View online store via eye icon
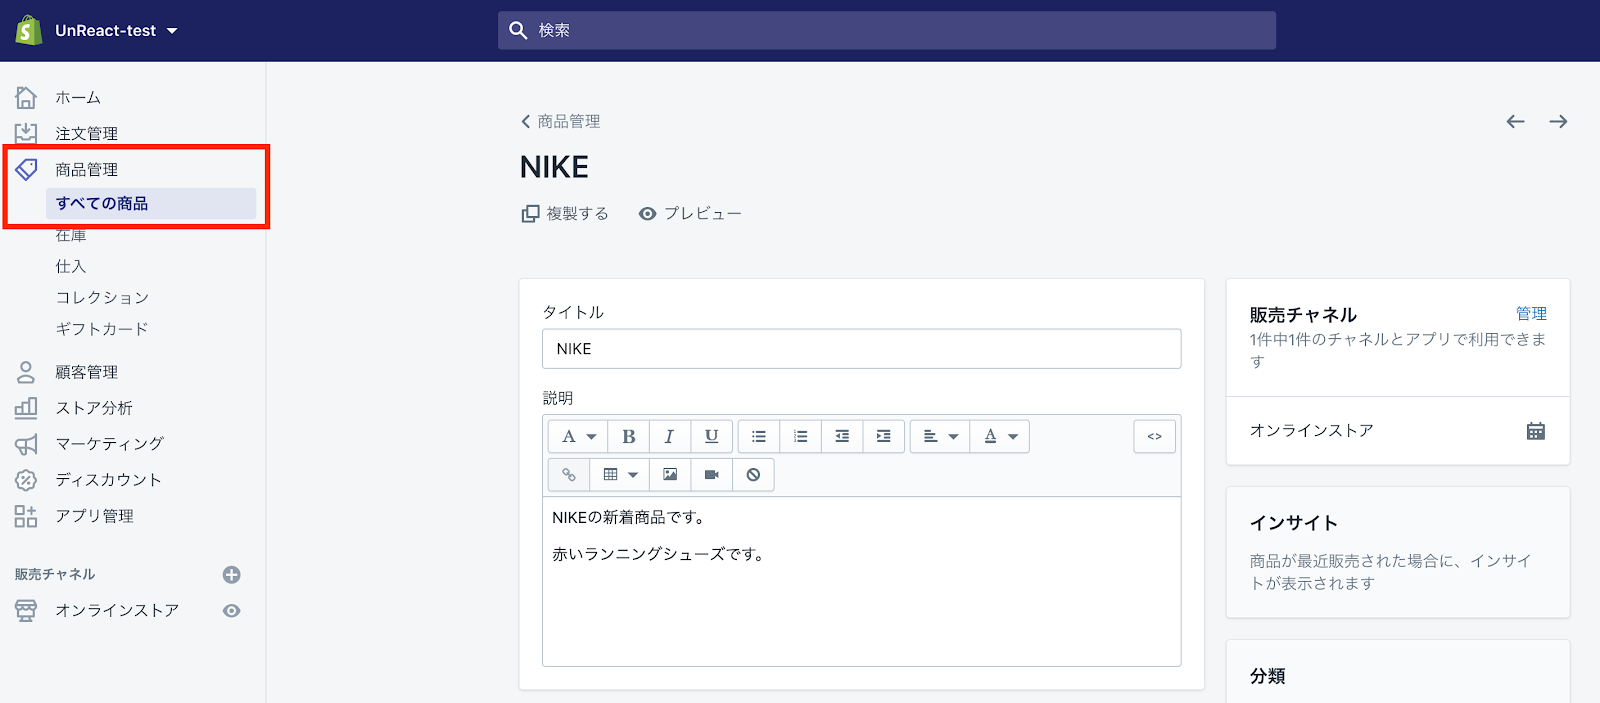Screen dimensions: 1600x703 click(x=232, y=610)
